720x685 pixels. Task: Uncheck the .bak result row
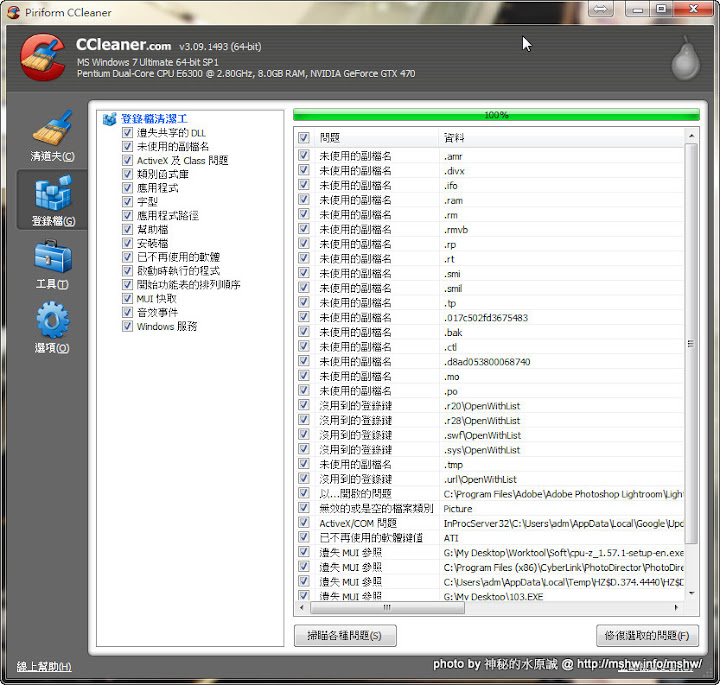coord(304,331)
